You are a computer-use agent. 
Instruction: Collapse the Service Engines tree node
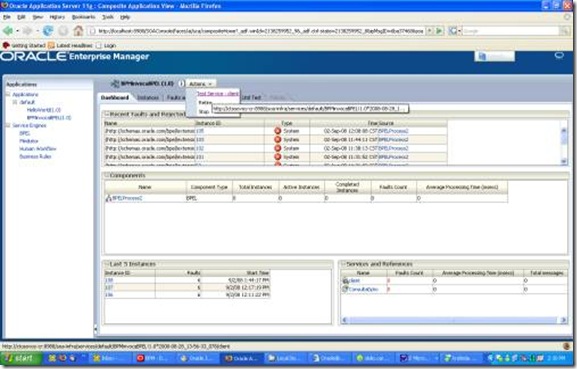click(8, 125)
